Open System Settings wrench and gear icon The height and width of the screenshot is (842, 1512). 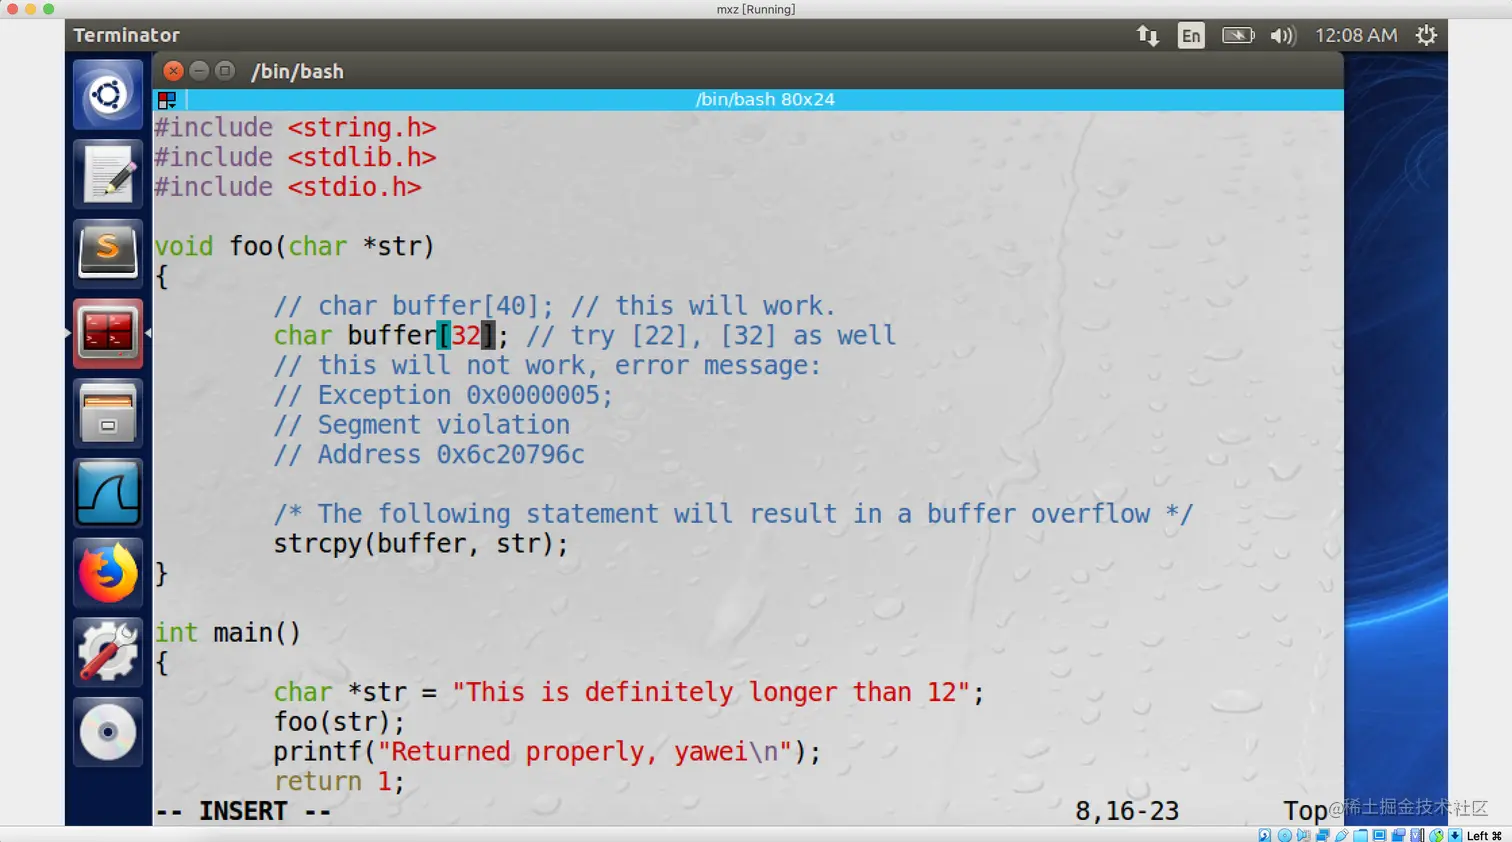[x=108, y=652]
